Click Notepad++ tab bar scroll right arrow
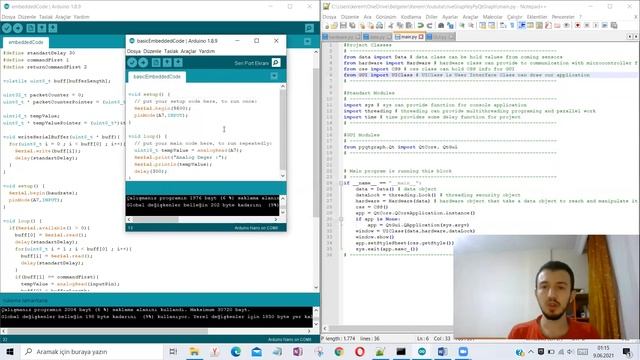Image resolution: width=640 pixels, height=360 pixels. tap(636, 37)
